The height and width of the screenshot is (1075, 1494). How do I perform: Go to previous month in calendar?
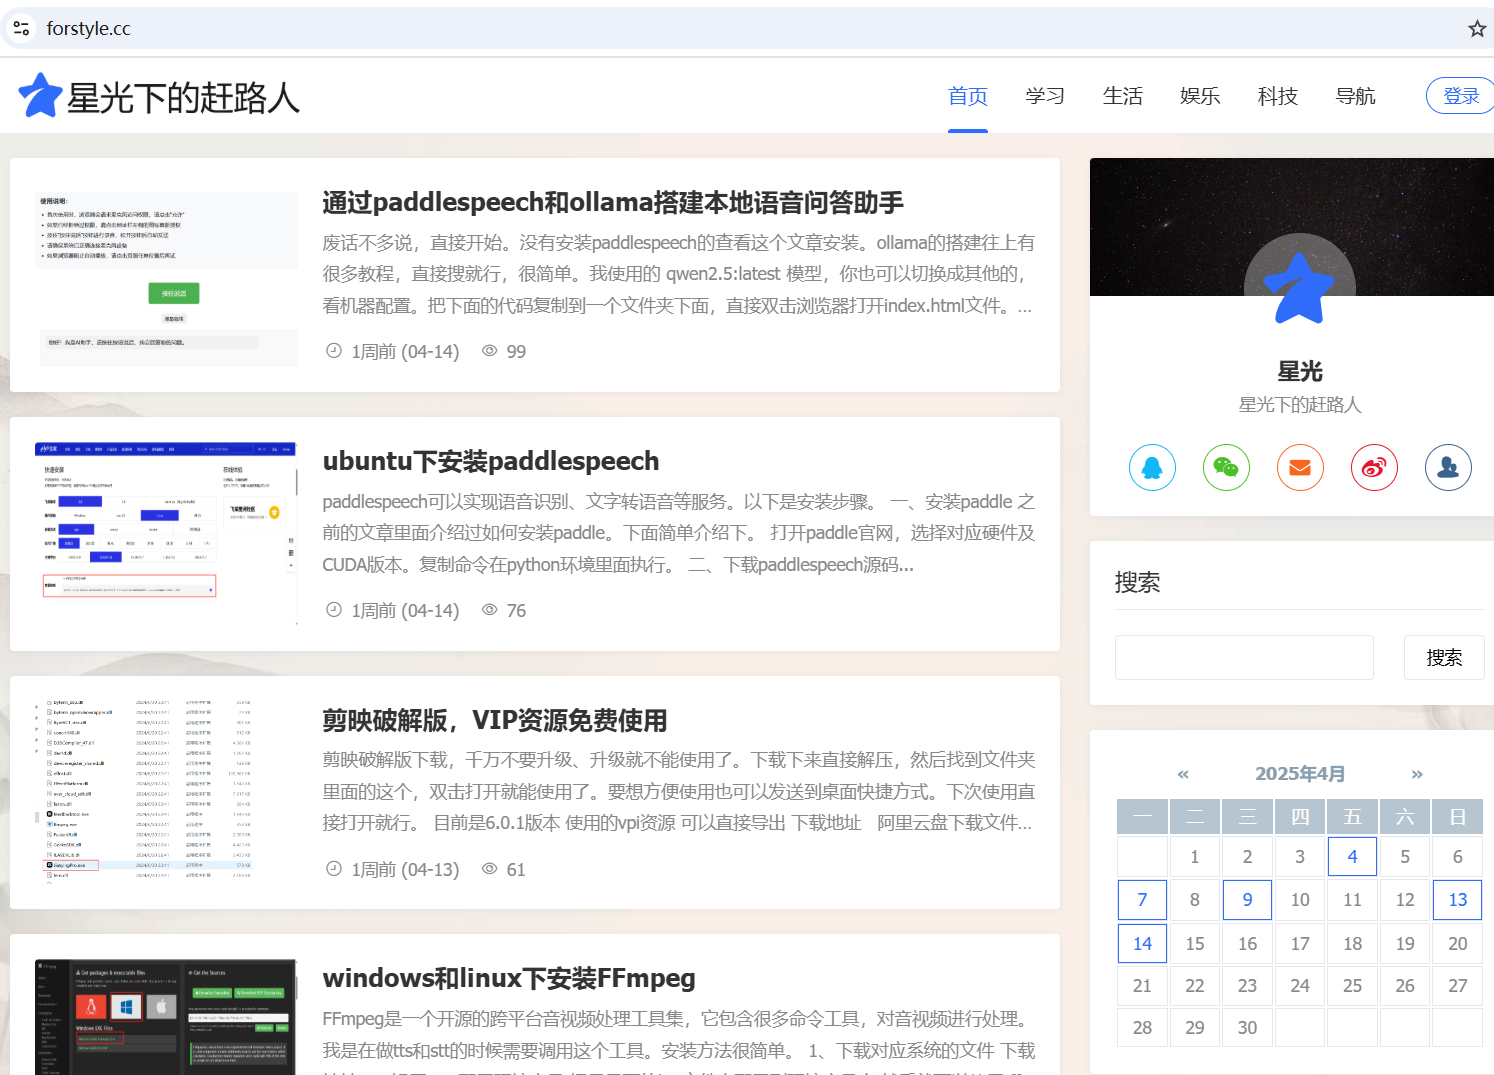point(1183,774)
